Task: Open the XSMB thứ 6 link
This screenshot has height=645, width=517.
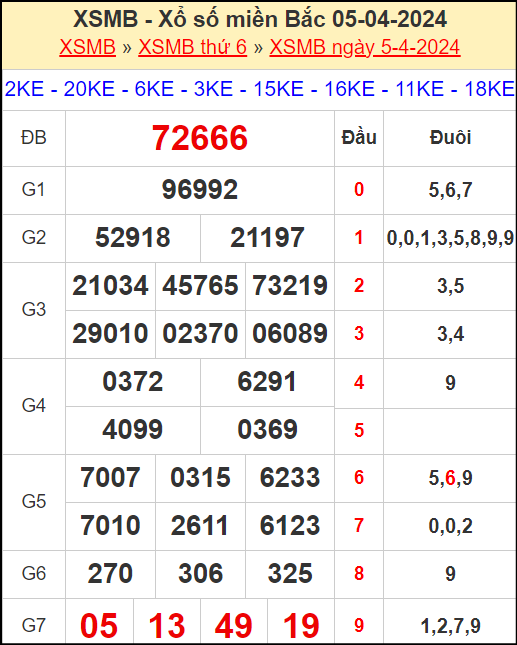Action: 192,47
